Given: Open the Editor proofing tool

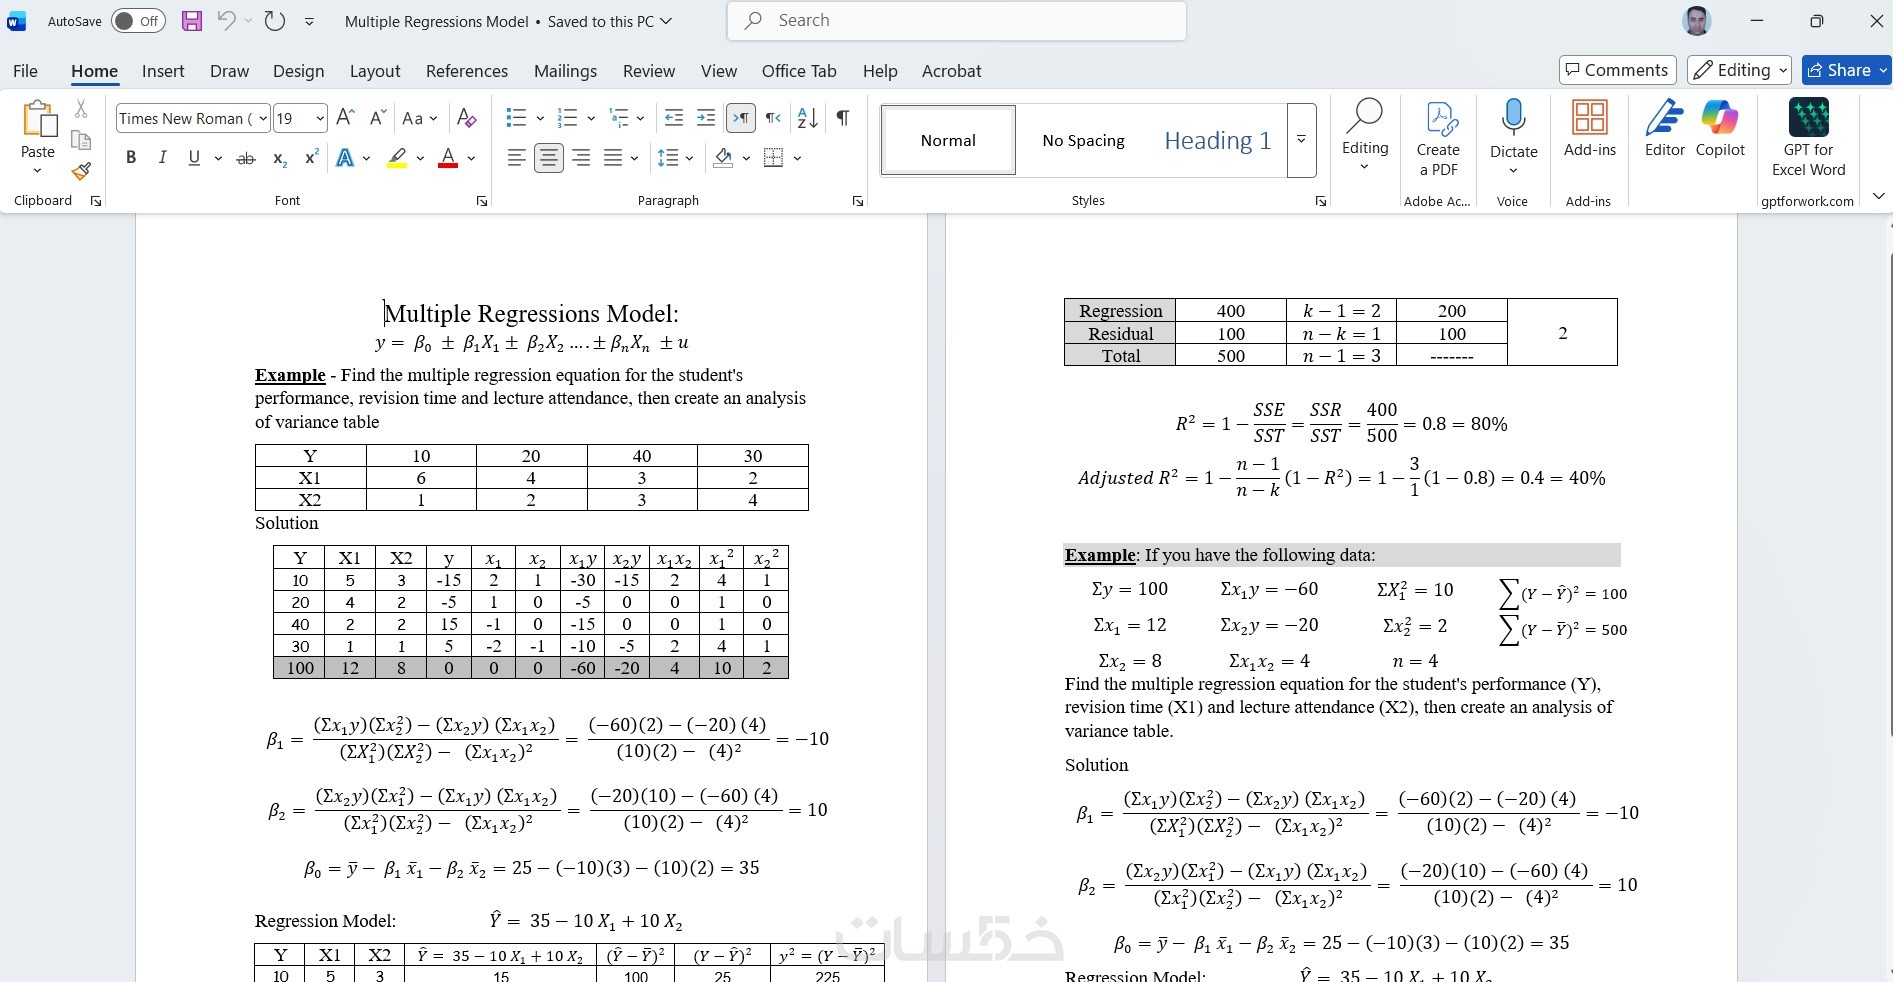Looking at the screenshot, I should [x=1665, y=129].
